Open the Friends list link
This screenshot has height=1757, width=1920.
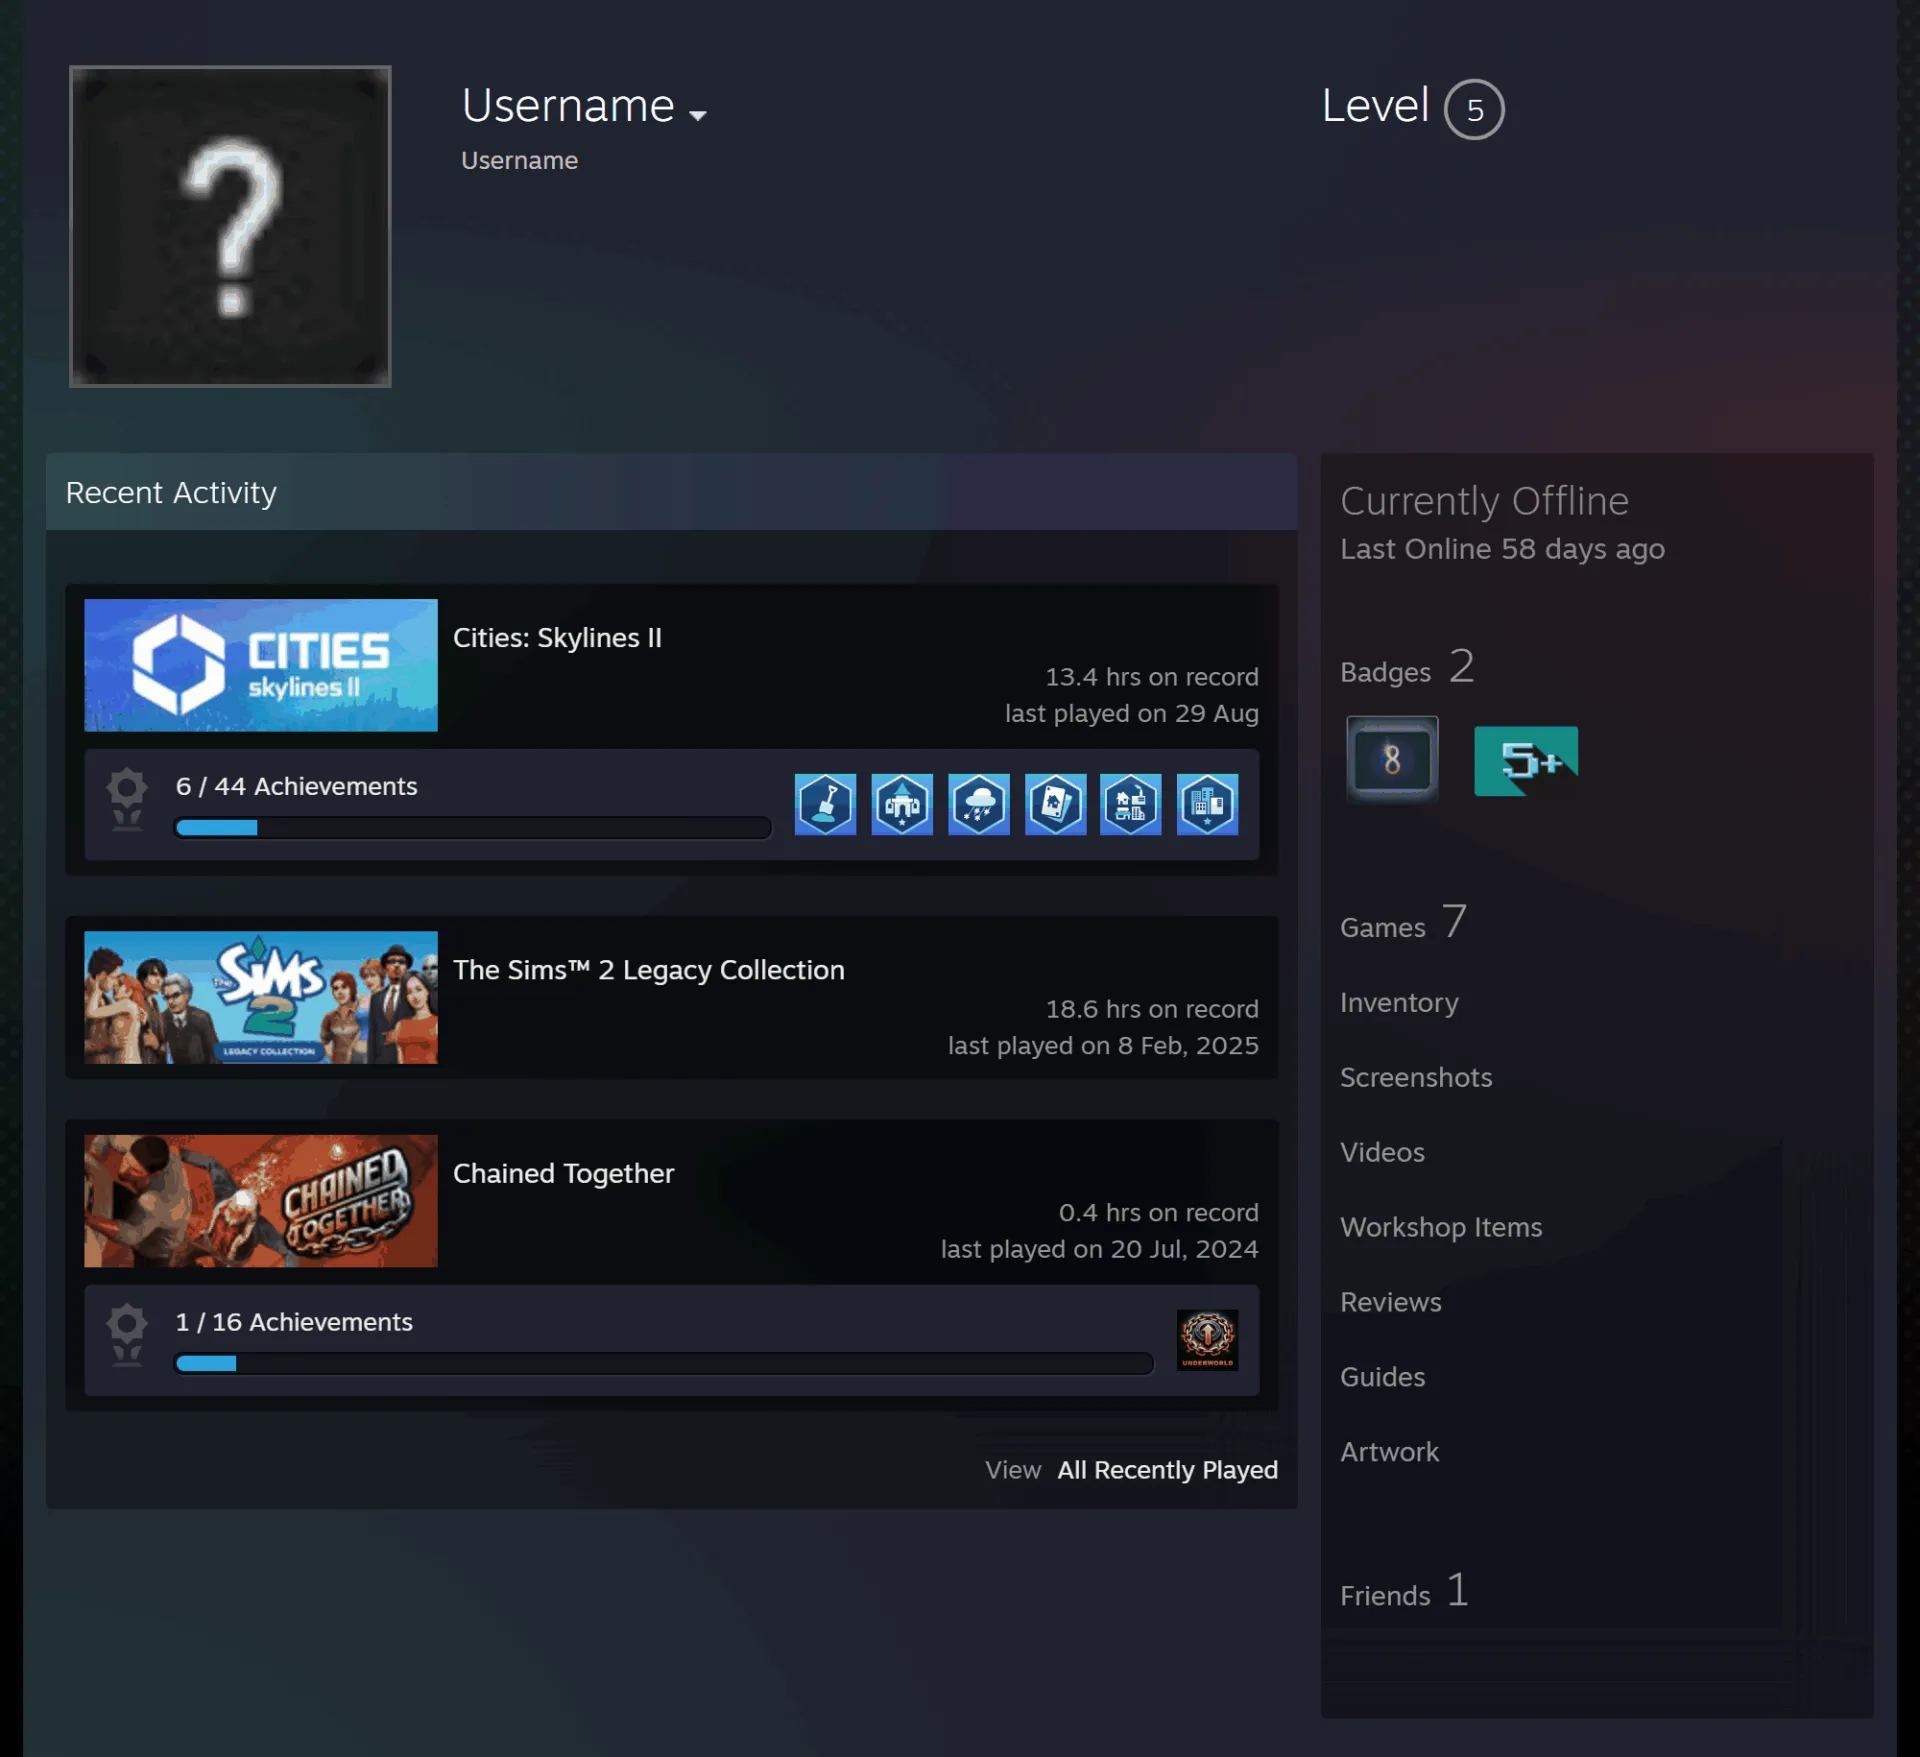1405,1591
